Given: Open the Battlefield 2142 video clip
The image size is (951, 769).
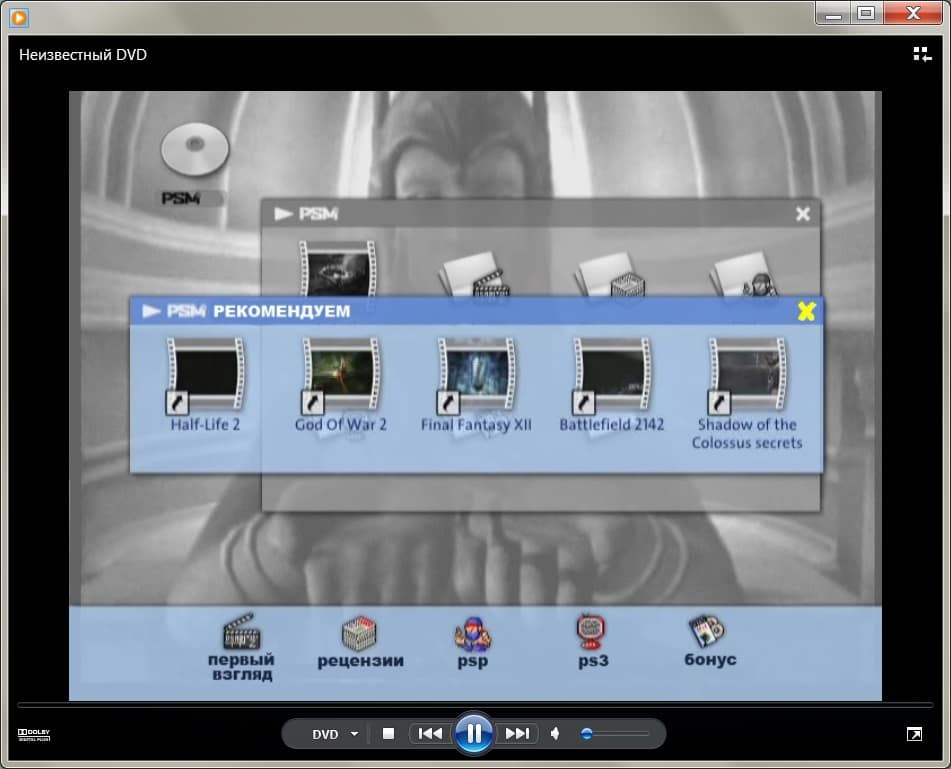Looking at the screenshot, I should coord(611,386).
